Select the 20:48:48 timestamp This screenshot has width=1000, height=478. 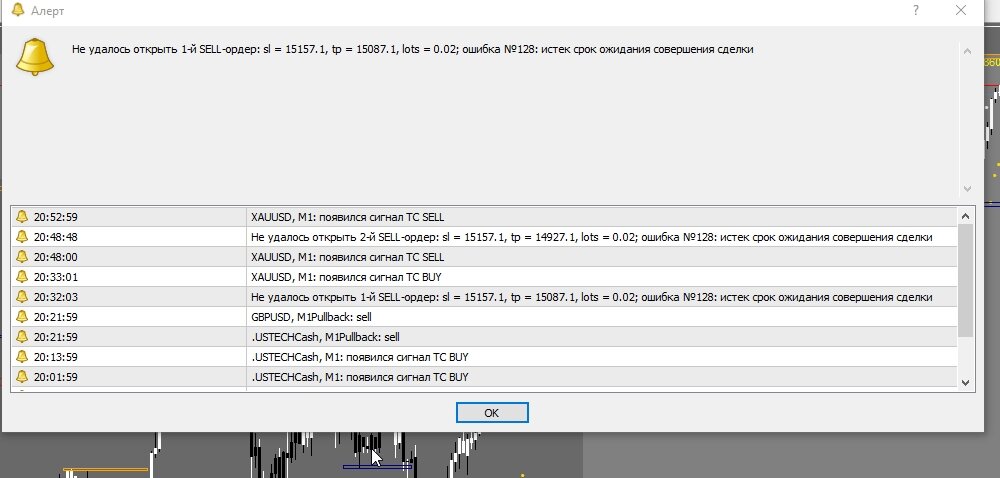(55, 237)
